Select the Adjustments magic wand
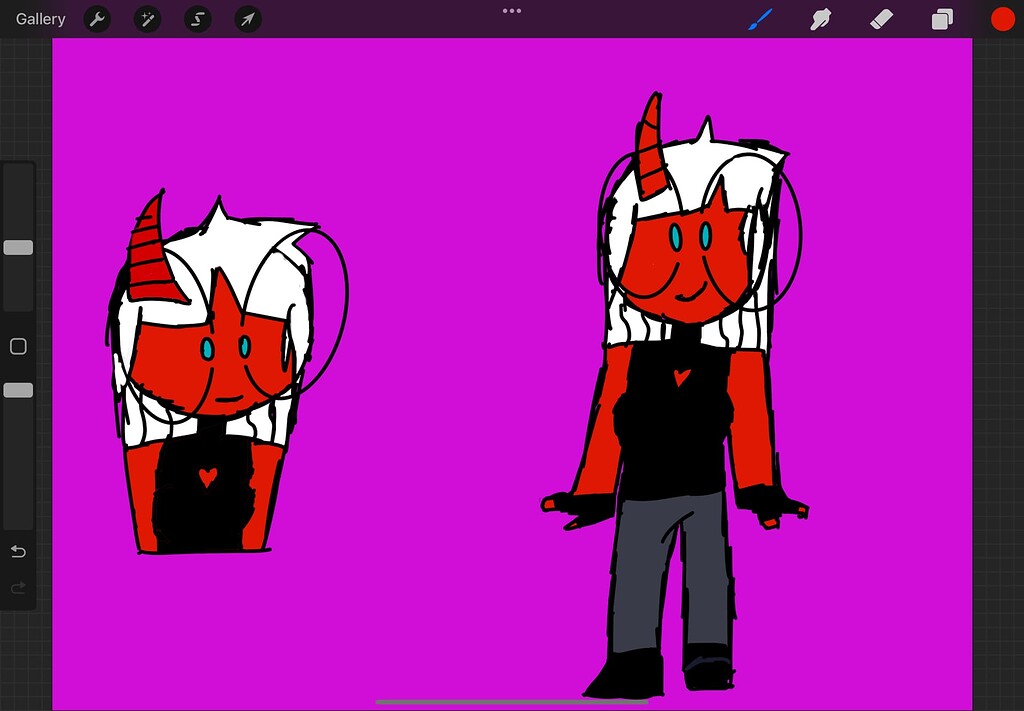 coord(147,19)
